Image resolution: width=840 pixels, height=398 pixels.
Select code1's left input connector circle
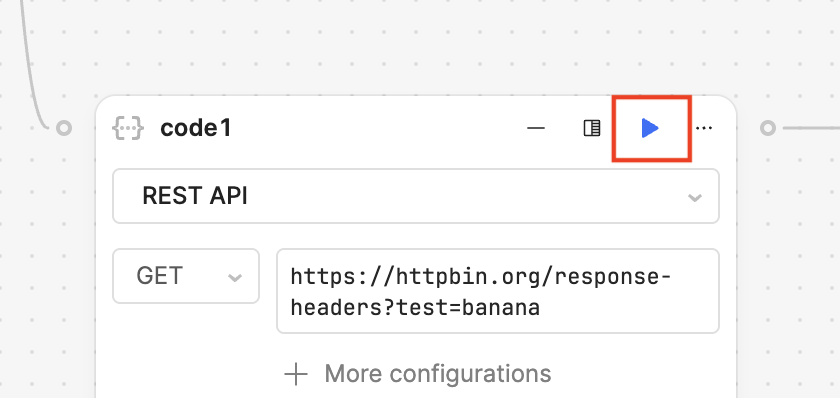[64, 128]
